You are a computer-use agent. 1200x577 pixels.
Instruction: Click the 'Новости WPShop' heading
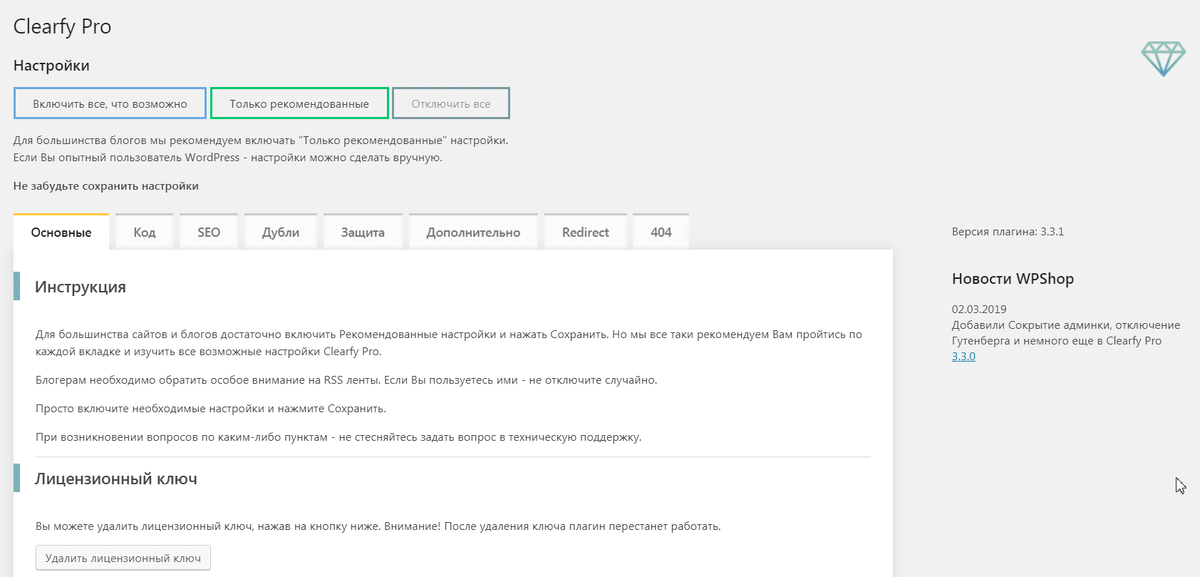point(1013,279)
